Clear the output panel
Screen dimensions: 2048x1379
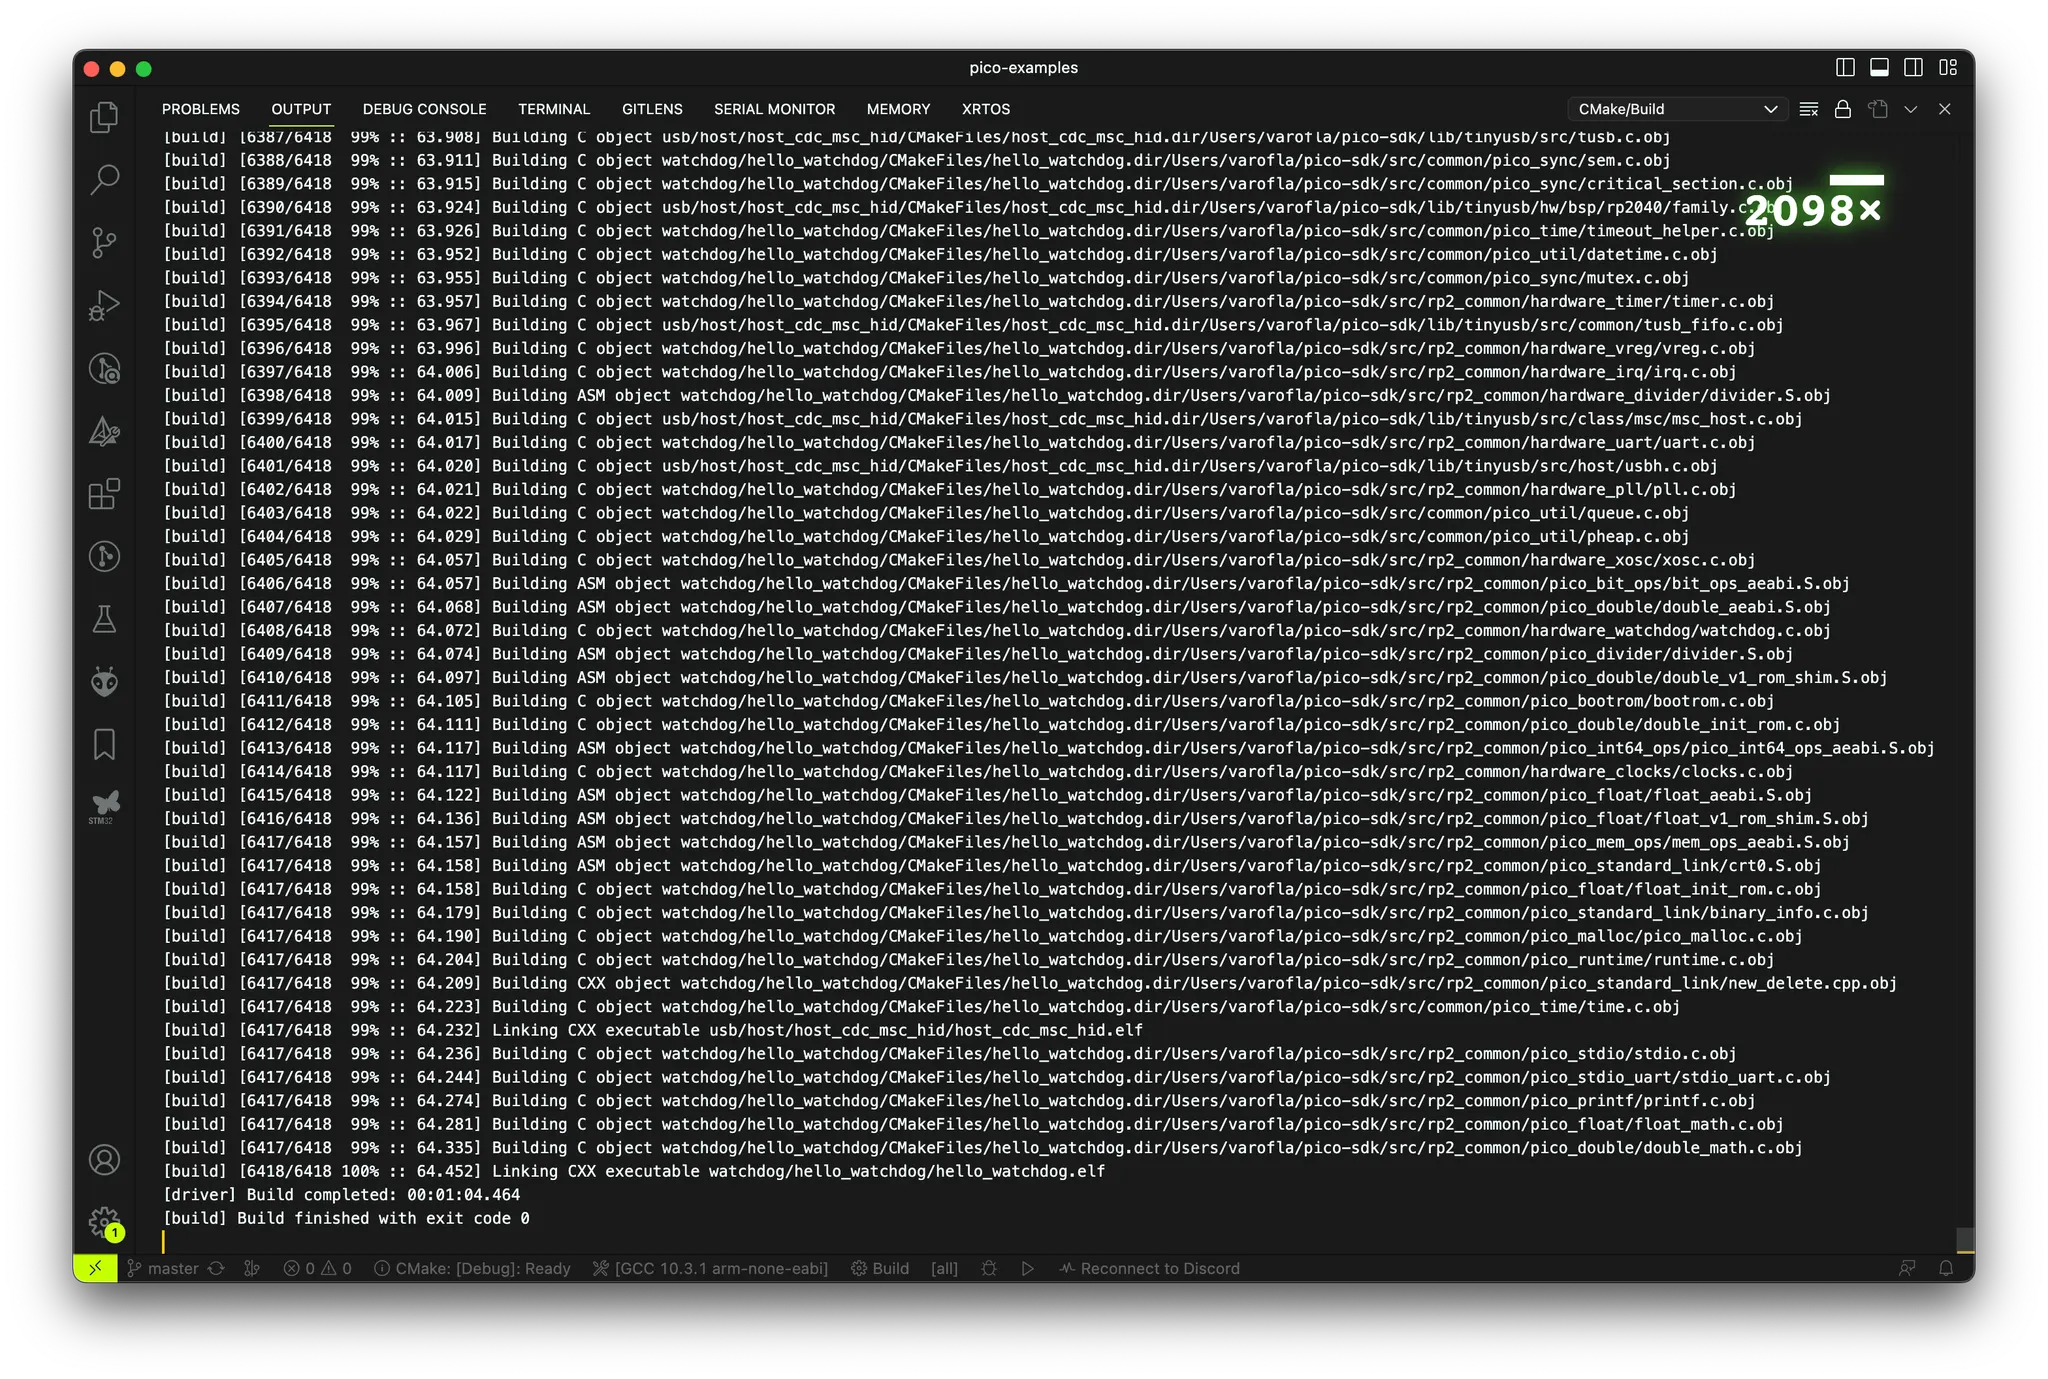[x=1808, y=109]
